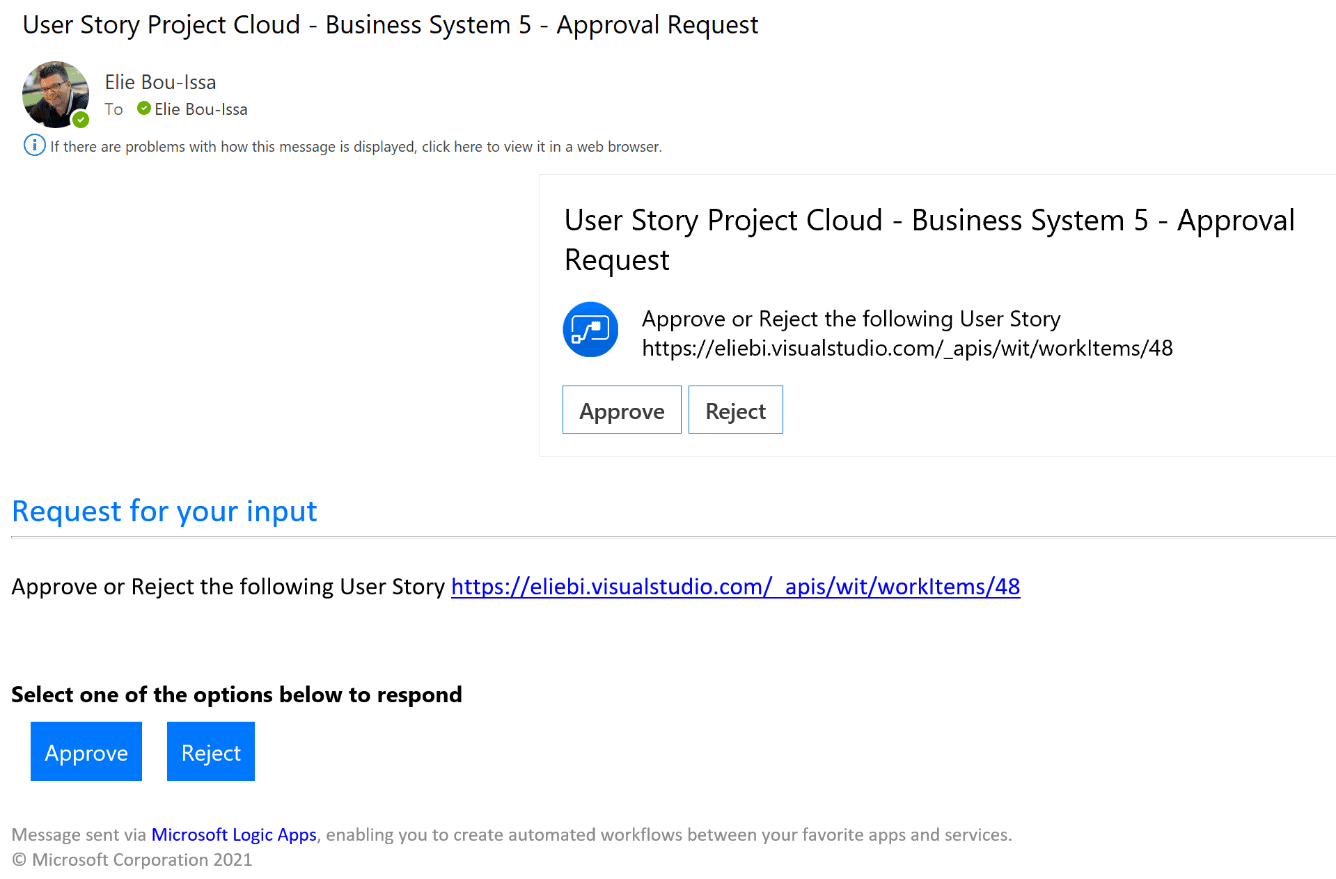This screenshot has height=879, width=1336.
Task: Click the card's plain-text workItems/48 URL
Action: 907,348
